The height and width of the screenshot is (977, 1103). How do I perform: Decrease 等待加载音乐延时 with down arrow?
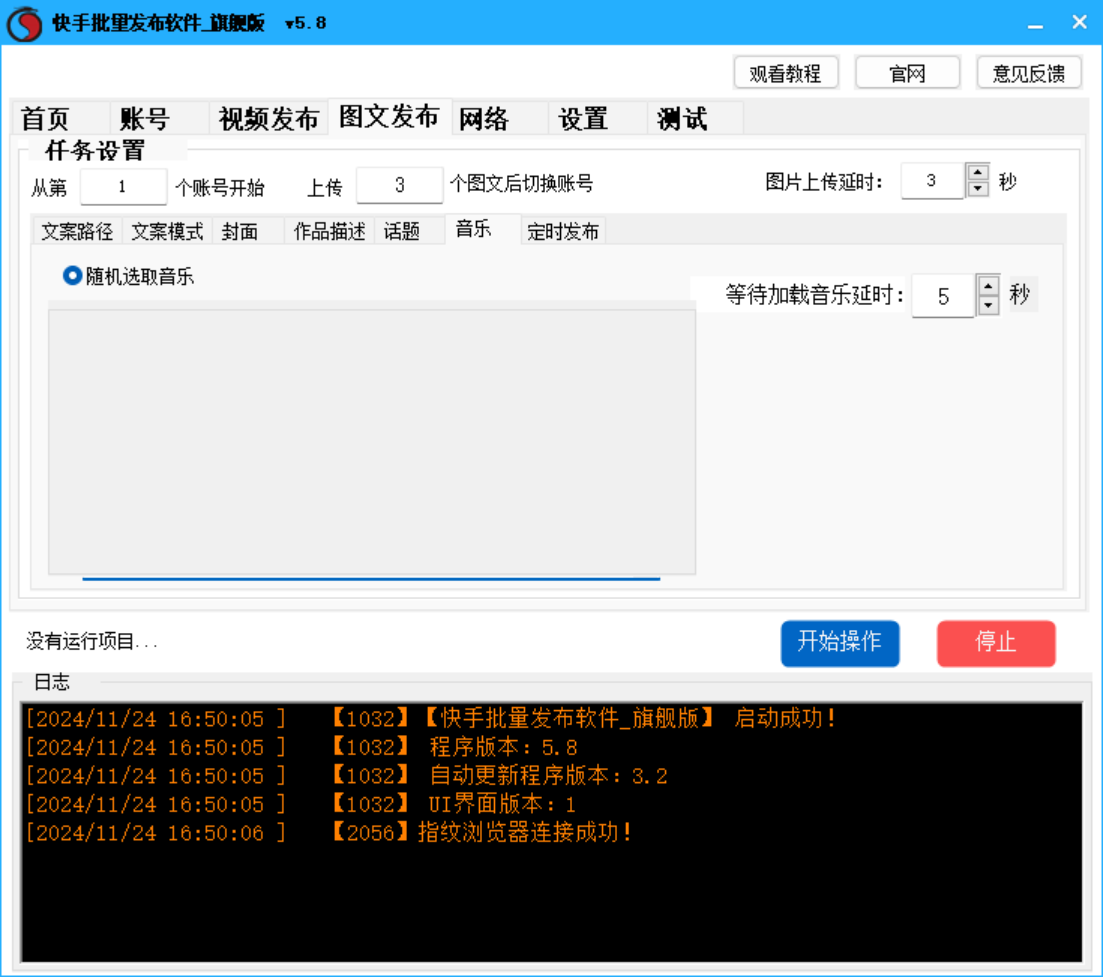[988, 305]
